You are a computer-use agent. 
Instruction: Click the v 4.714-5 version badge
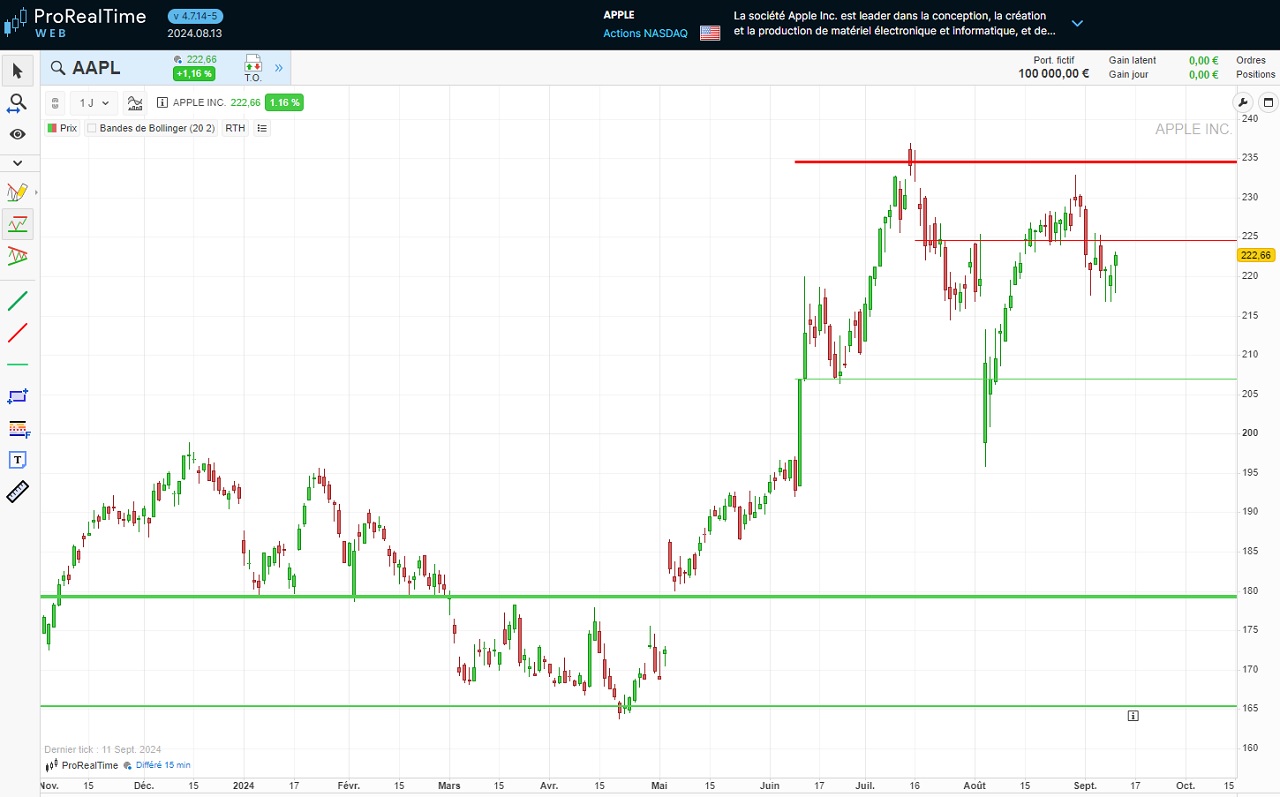pyautogui.click(x=195, y=16)
